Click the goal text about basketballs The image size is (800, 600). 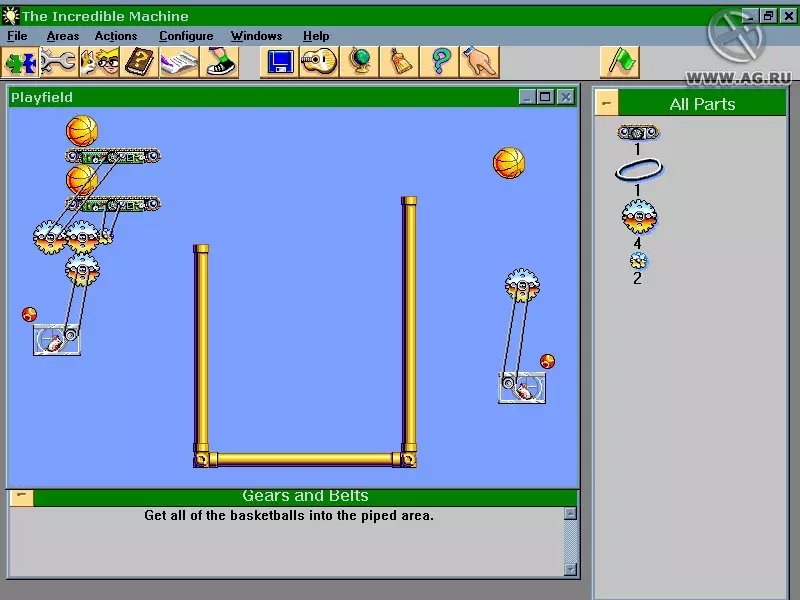tap(289, 515)
